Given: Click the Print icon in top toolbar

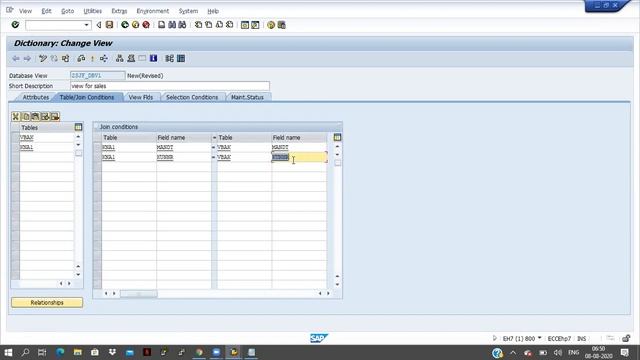Looking at the screenshot, I should tap(162, 25).
